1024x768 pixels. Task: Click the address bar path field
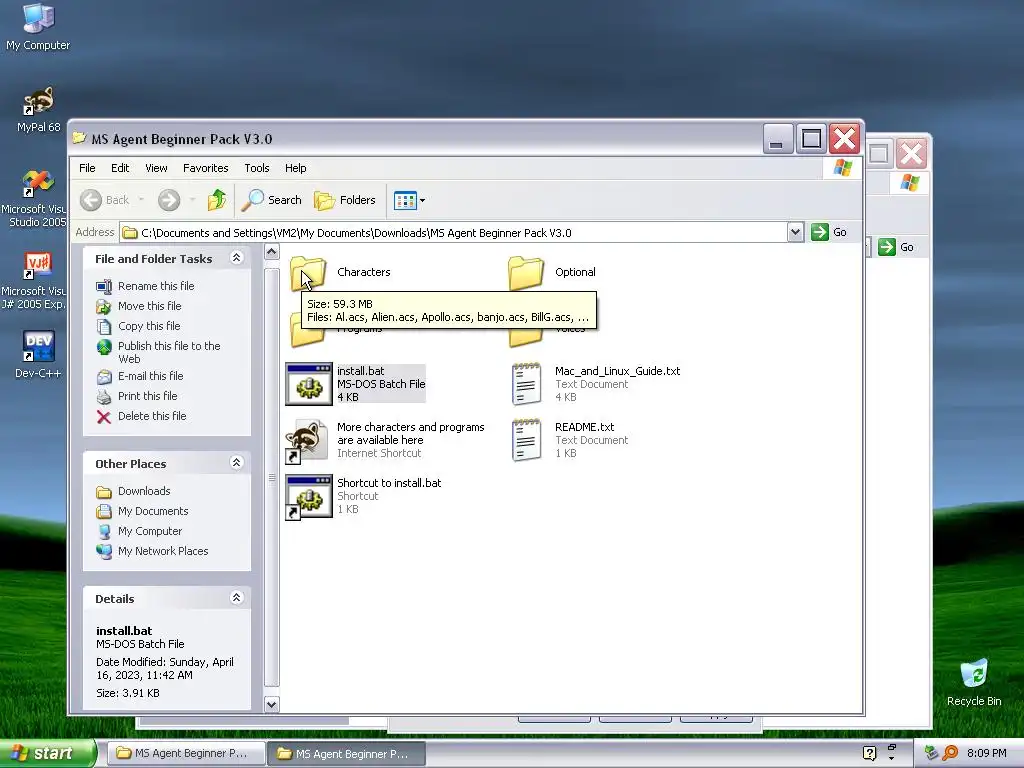click(453, 232)
